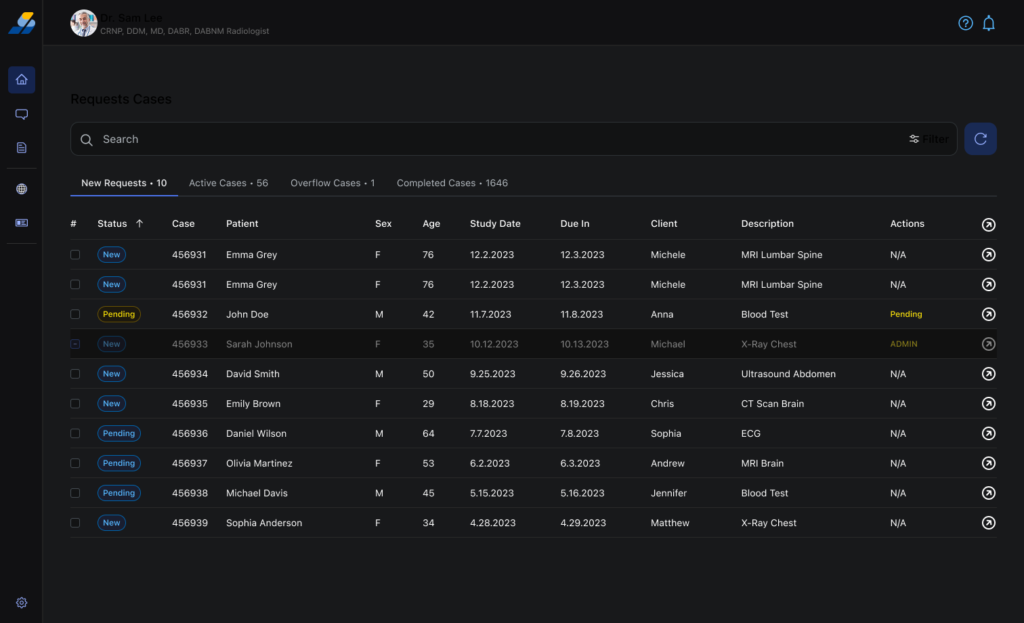Viewport: 1024px width, 623px height.
Task: Open the Filter options
Action: click(x=928, y=139)
